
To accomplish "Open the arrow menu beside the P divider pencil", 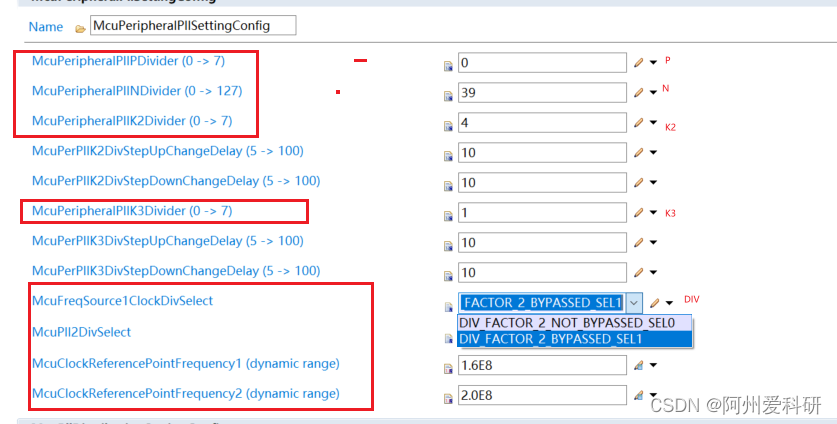I will pos(653,63).
